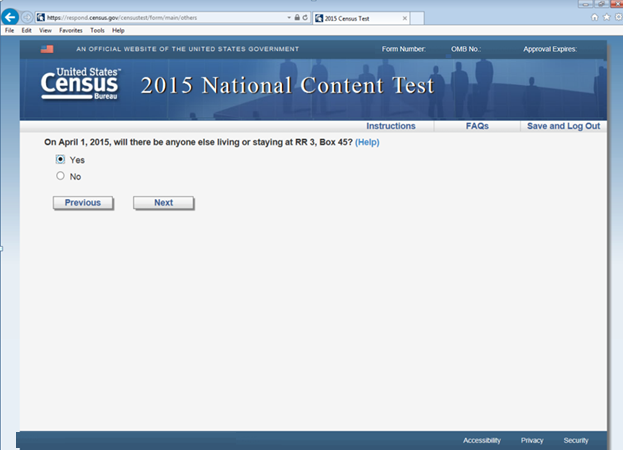Click the browser forward arrow button
Viewport: 623px width, 450px height.
(x=27, y=17)
